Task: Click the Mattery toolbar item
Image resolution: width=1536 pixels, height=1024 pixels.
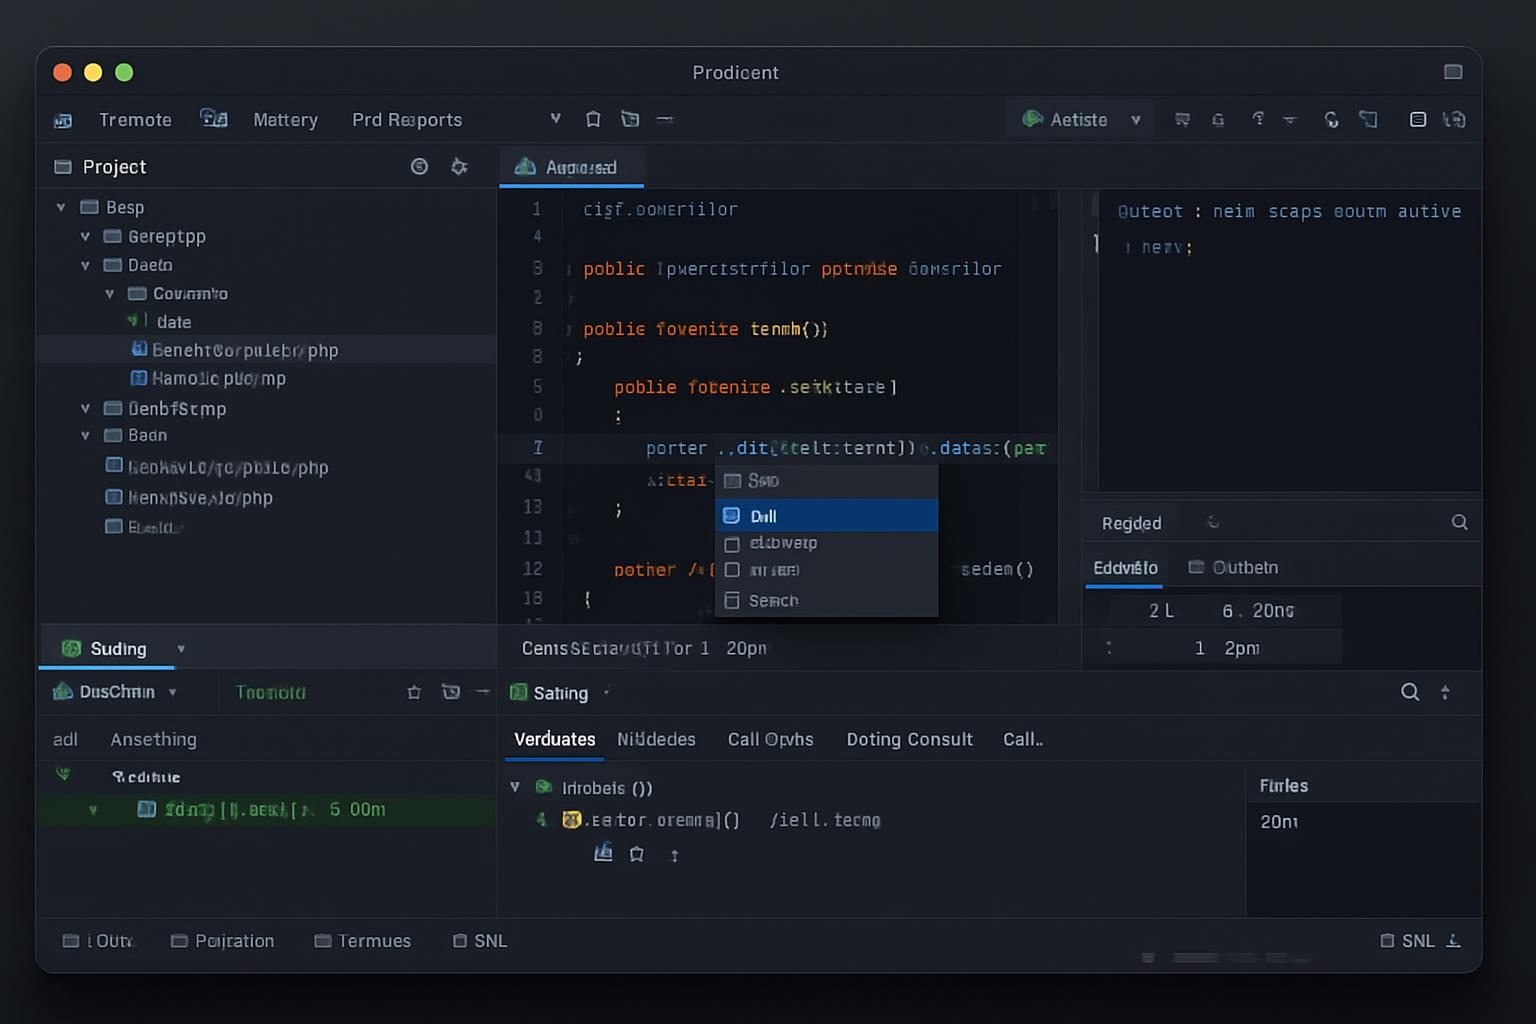Action: (285, 120)
